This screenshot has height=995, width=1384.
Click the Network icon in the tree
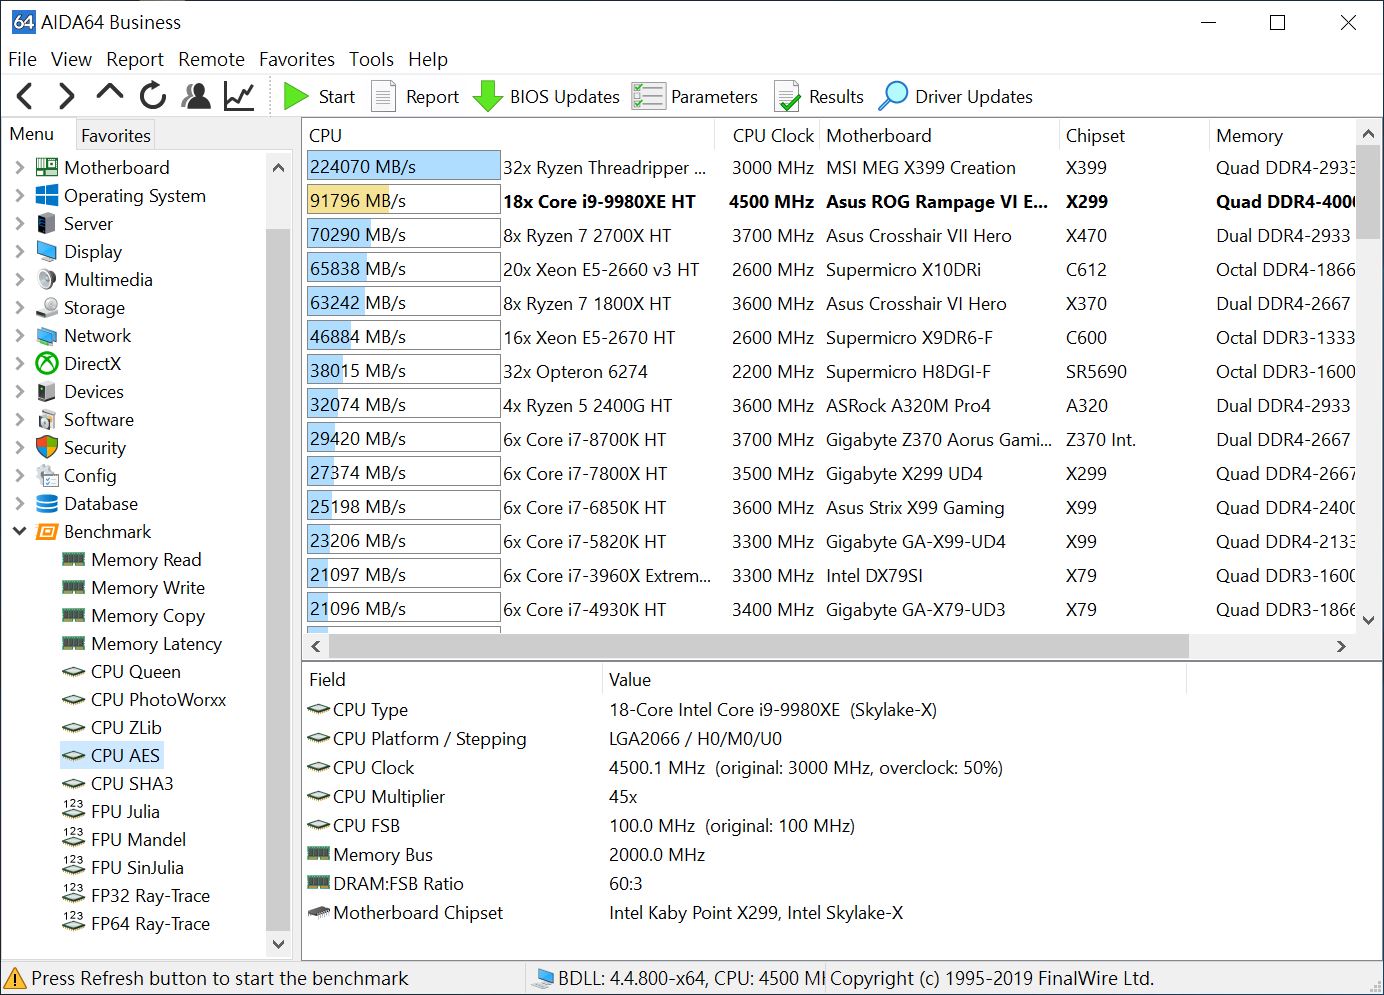(x=47, y=335)
